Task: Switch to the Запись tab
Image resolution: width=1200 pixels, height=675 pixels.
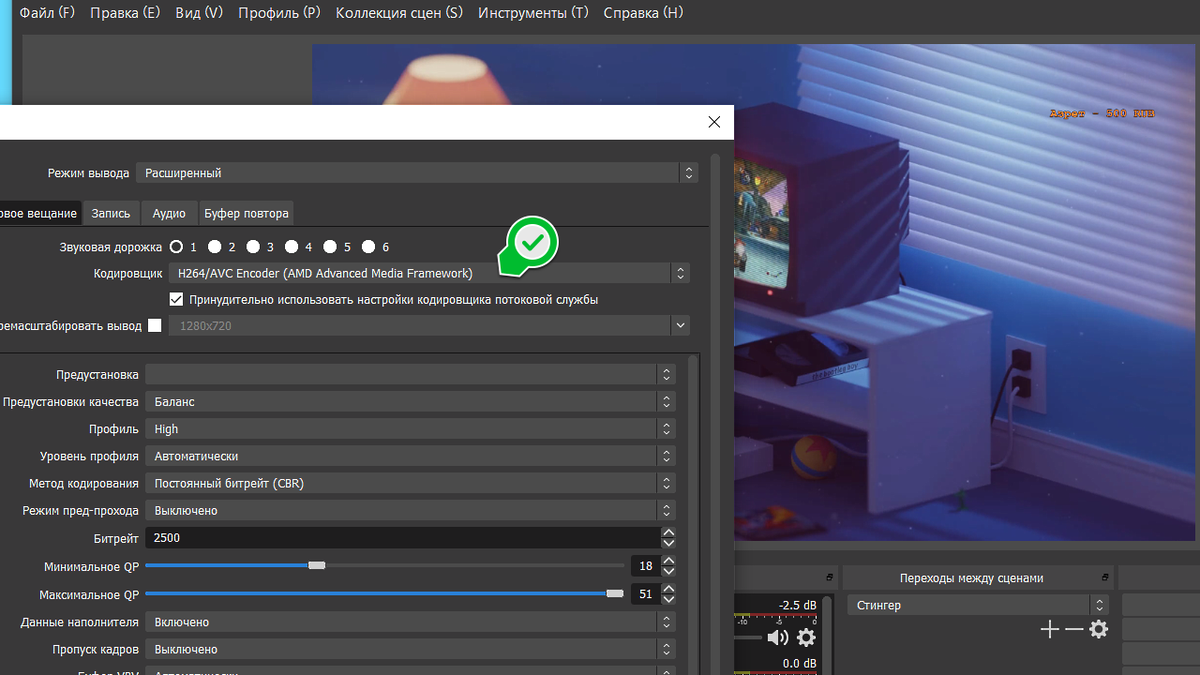Action: [x=111, y=213]
